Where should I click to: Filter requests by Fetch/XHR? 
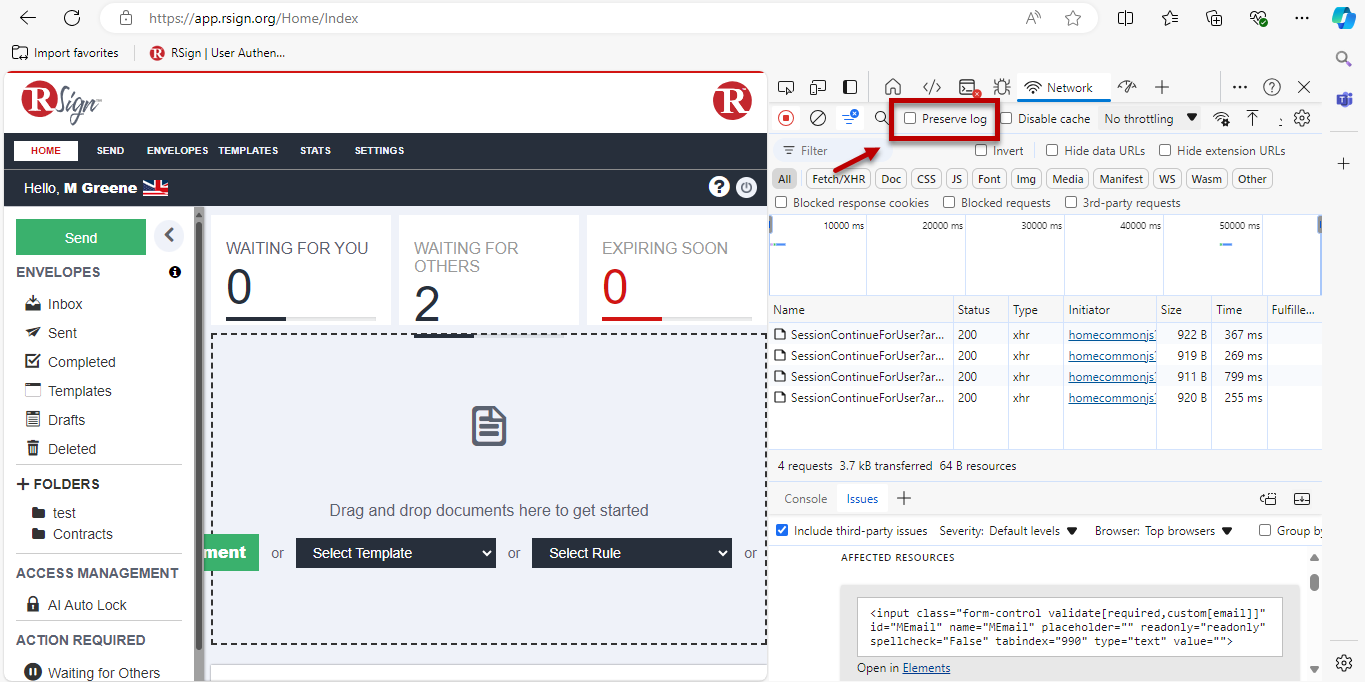pyautogui.click(x=838, y=179)
